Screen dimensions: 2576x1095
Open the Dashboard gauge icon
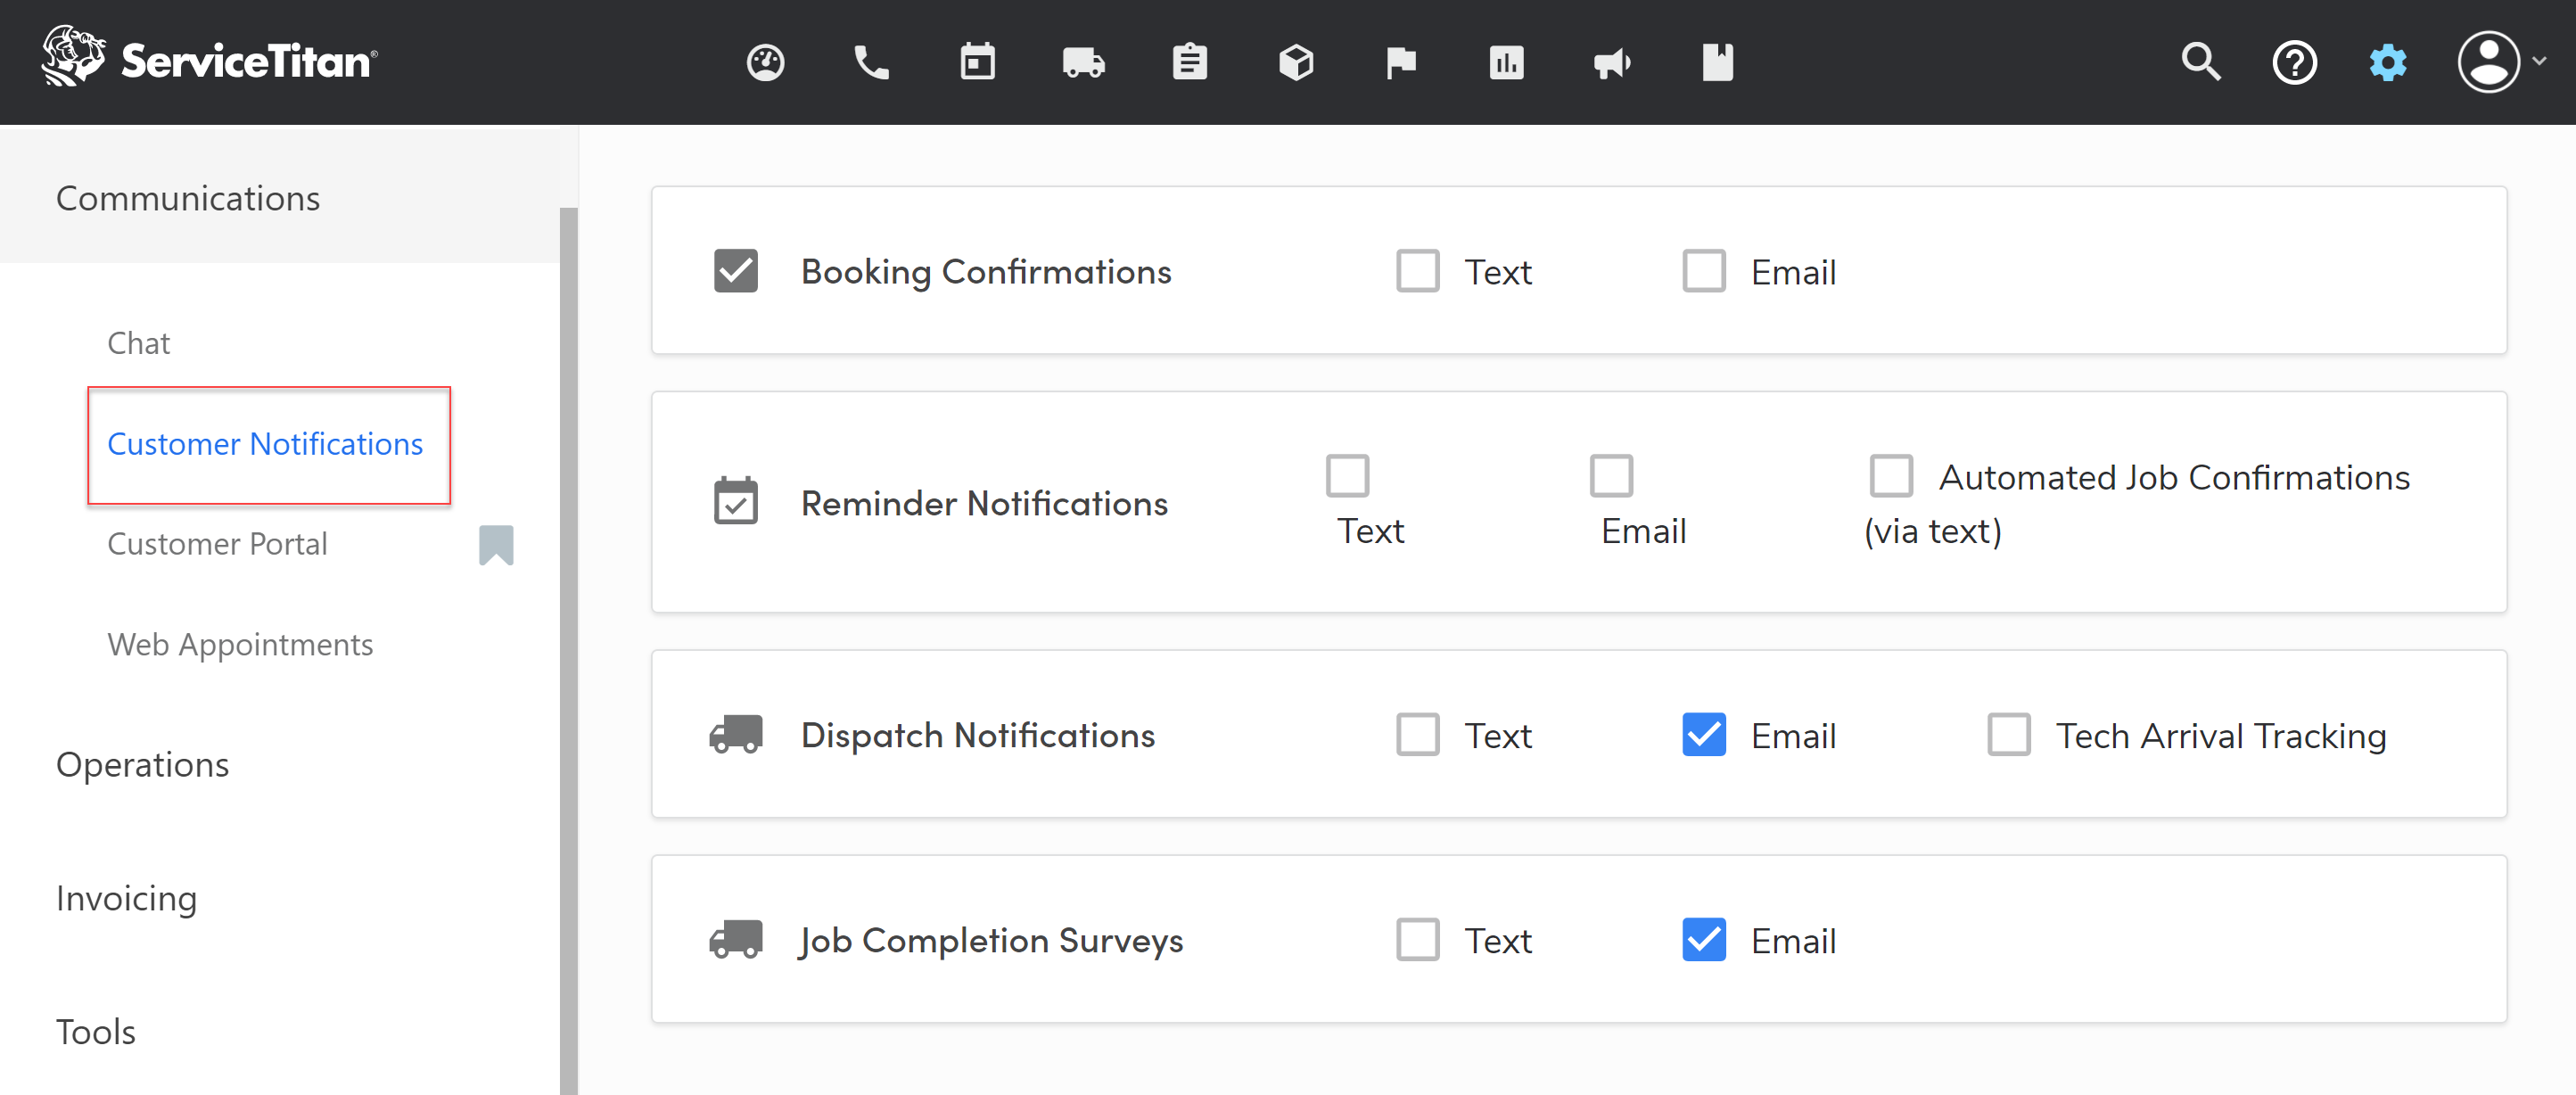click(x=765, y=63)
